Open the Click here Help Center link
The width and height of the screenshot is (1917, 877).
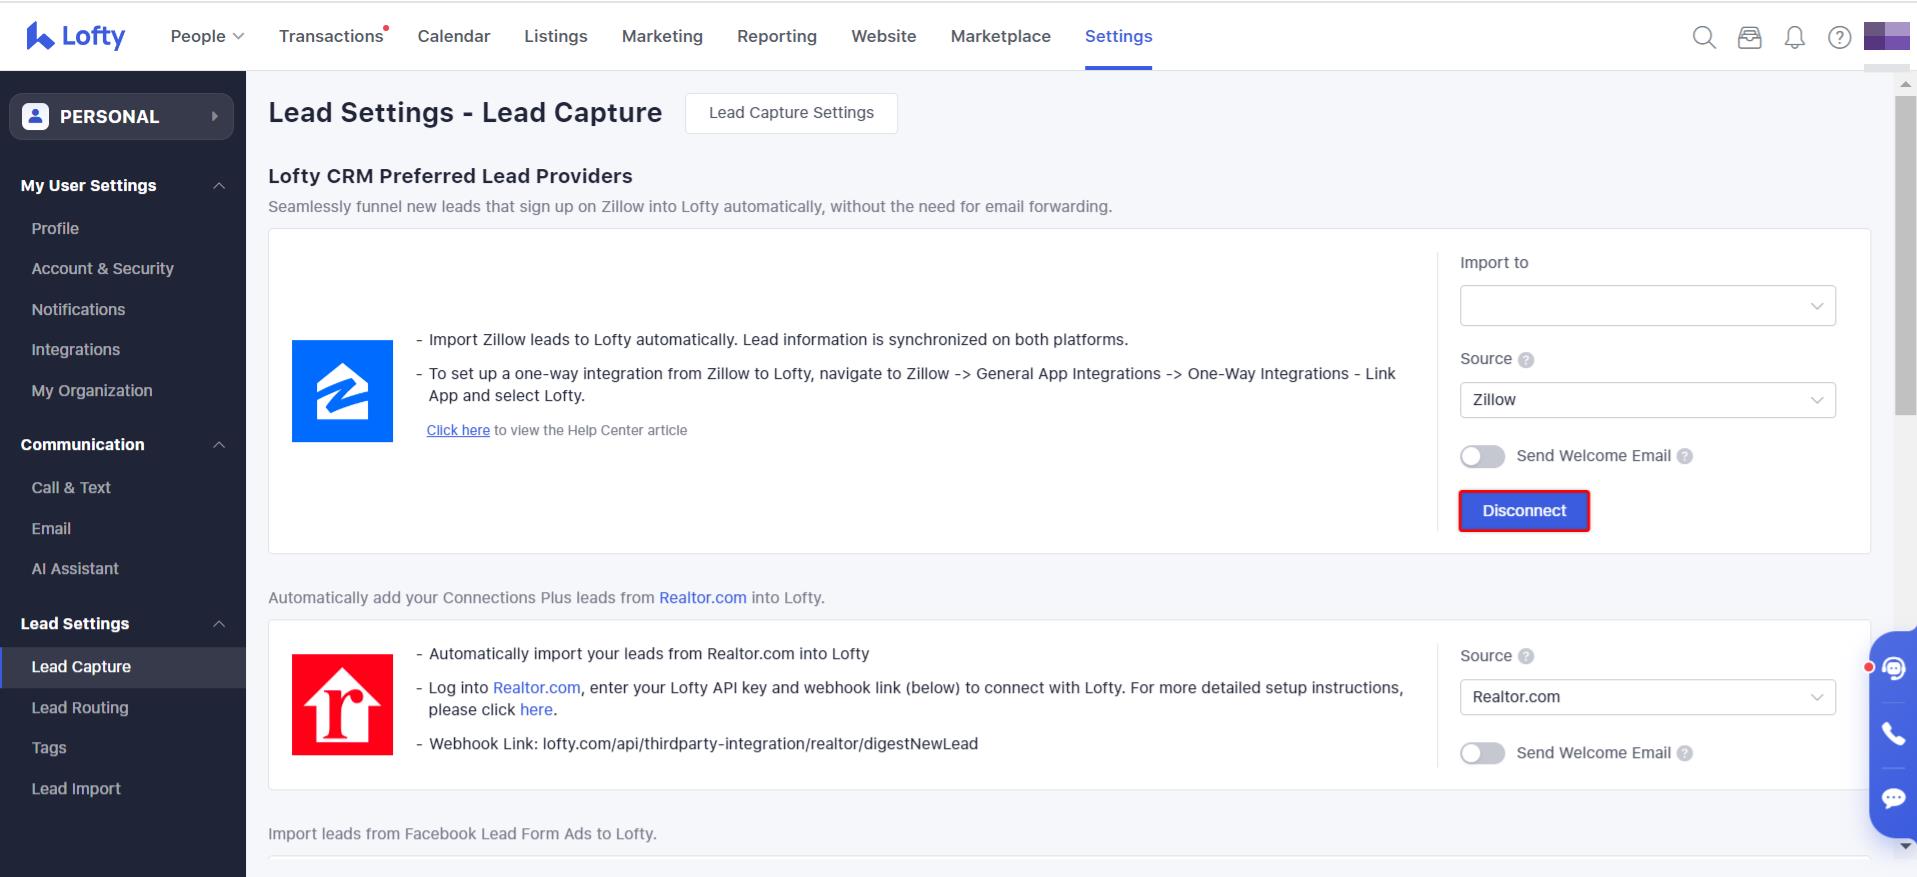pyautogui.click(x=458, y=431)
